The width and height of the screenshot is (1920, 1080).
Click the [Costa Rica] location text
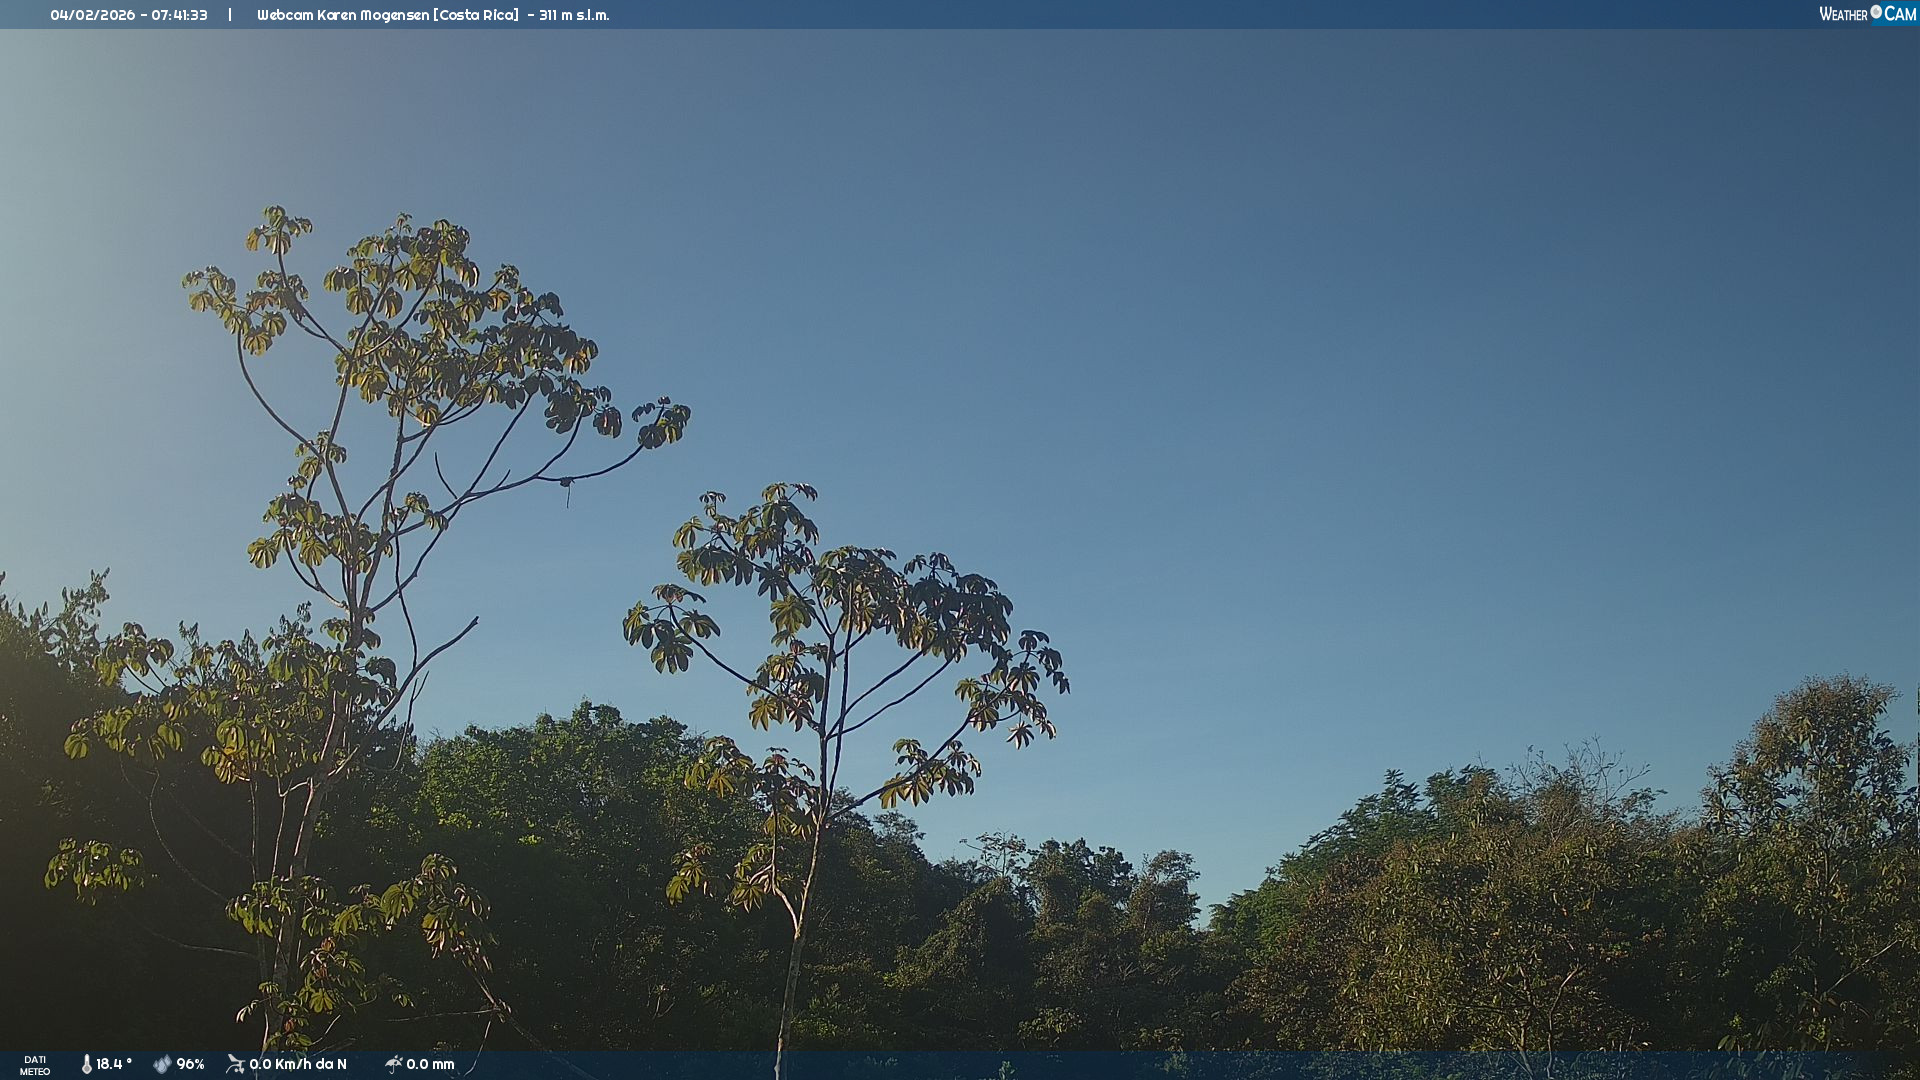[476, 15]
